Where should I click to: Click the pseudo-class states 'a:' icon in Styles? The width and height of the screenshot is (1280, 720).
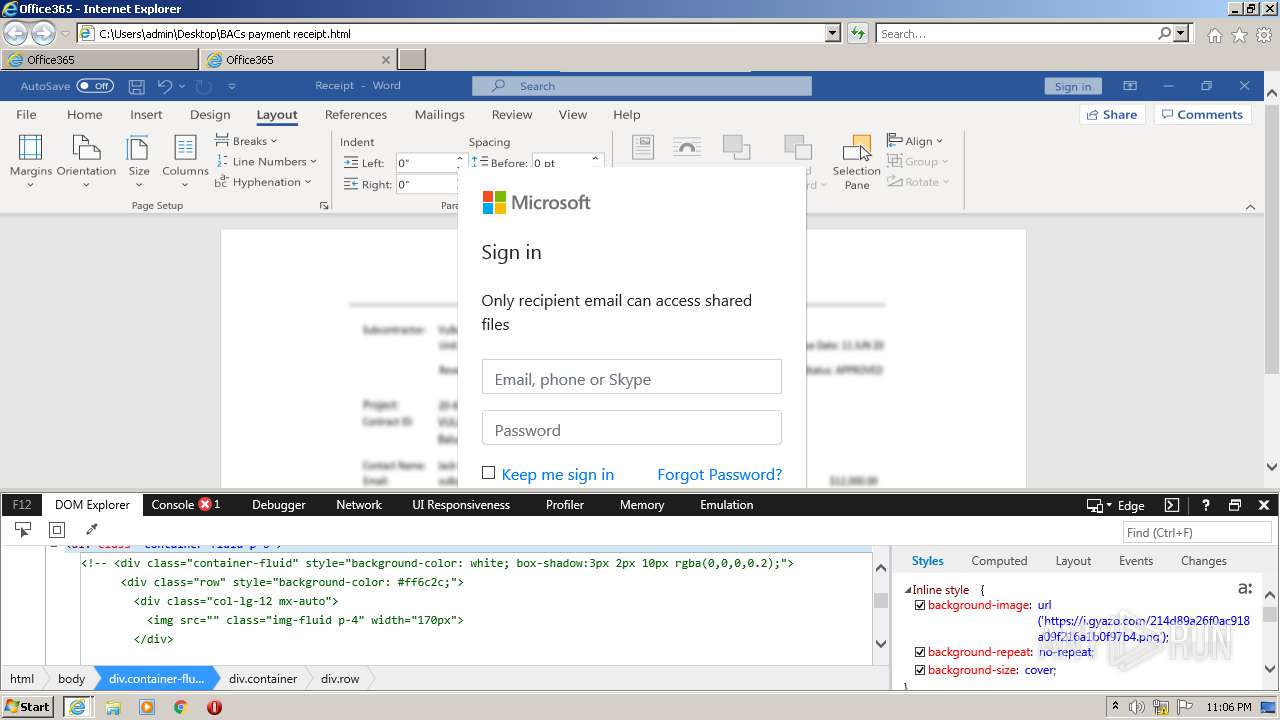(x=1246, y=588)
